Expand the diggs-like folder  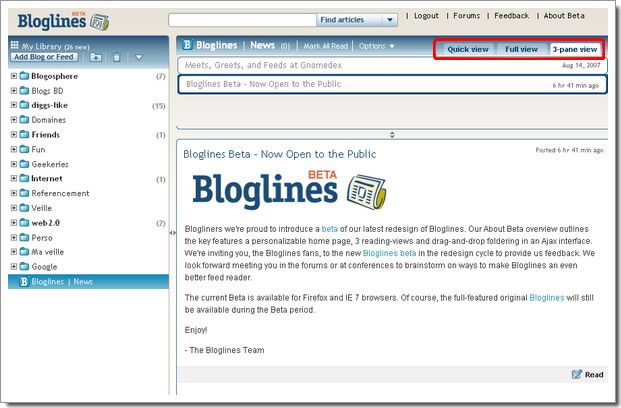[14, 105]
